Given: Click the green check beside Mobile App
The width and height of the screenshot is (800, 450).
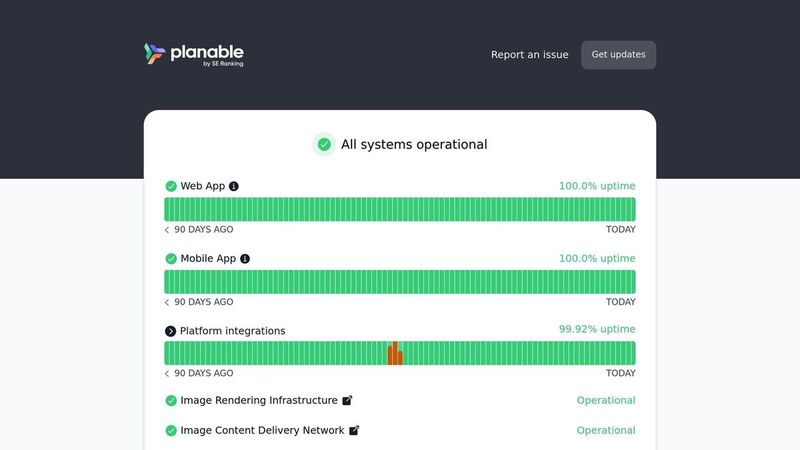Looking at the screenshot, I should 171,259.
